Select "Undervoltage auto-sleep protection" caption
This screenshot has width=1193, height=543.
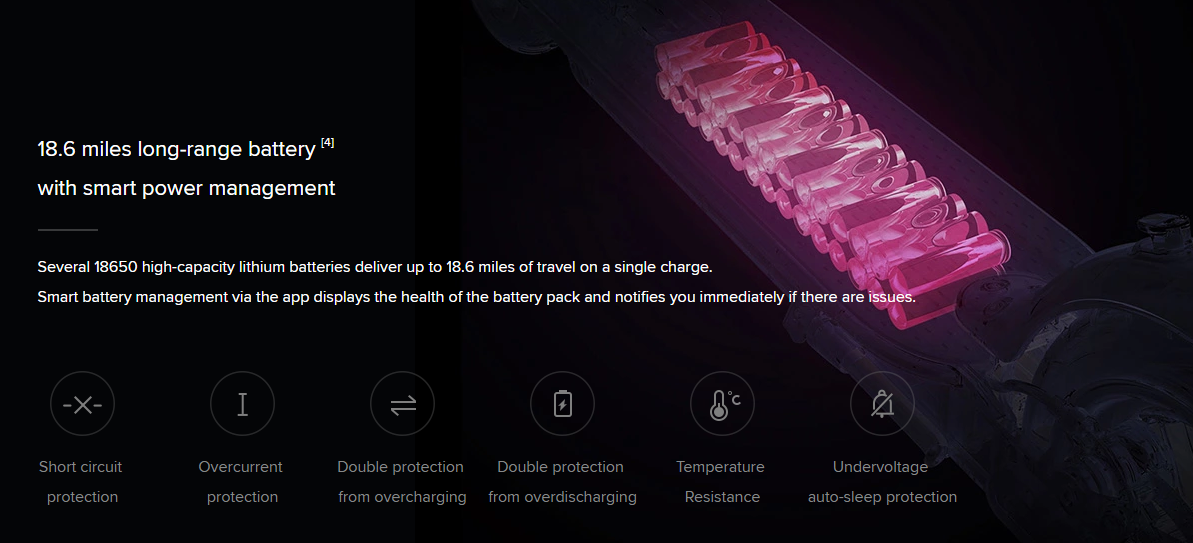883,482
